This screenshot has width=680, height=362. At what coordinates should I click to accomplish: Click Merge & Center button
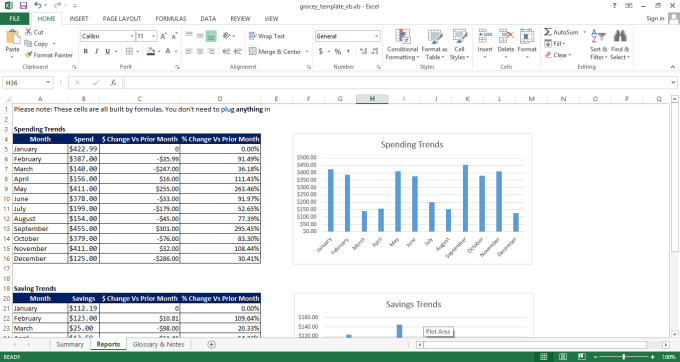[275, 52]
